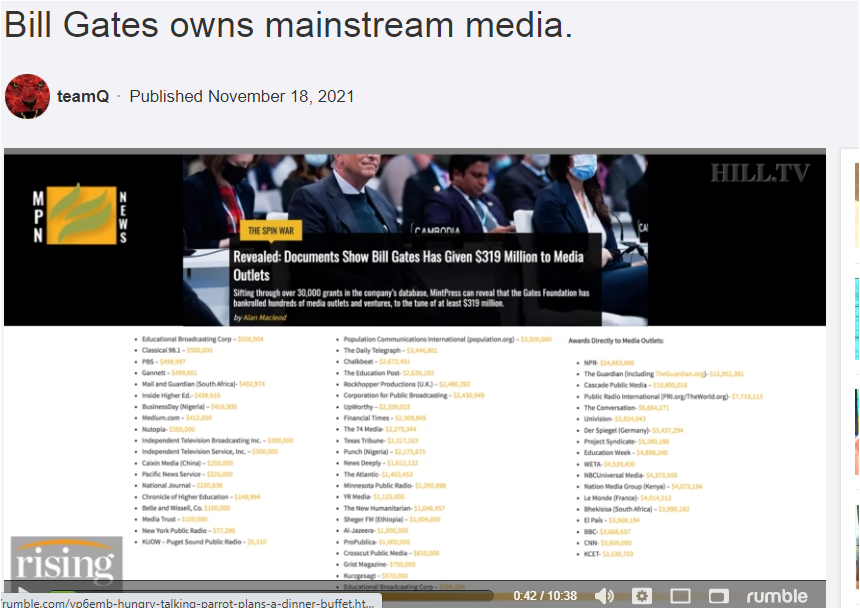Click the "Gannett" entry
The image size is (860, 609).
click(169, 373)
